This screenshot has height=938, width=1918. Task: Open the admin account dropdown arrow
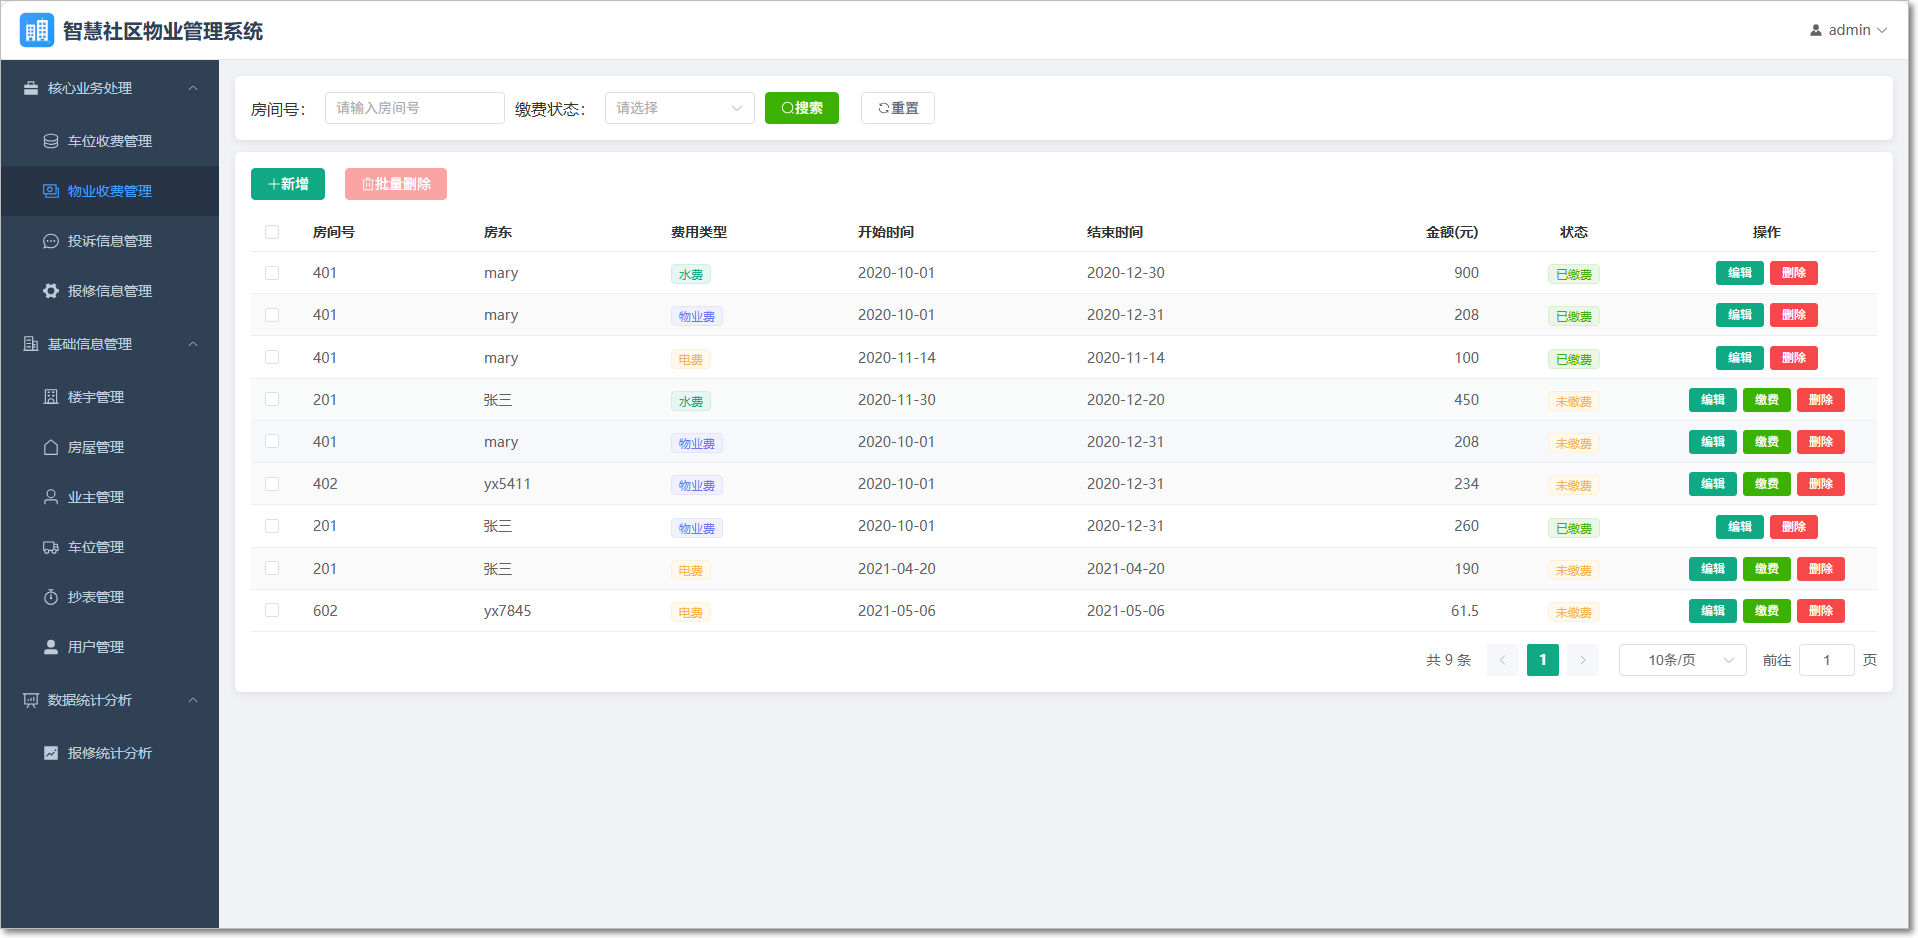click(1882, 30)
